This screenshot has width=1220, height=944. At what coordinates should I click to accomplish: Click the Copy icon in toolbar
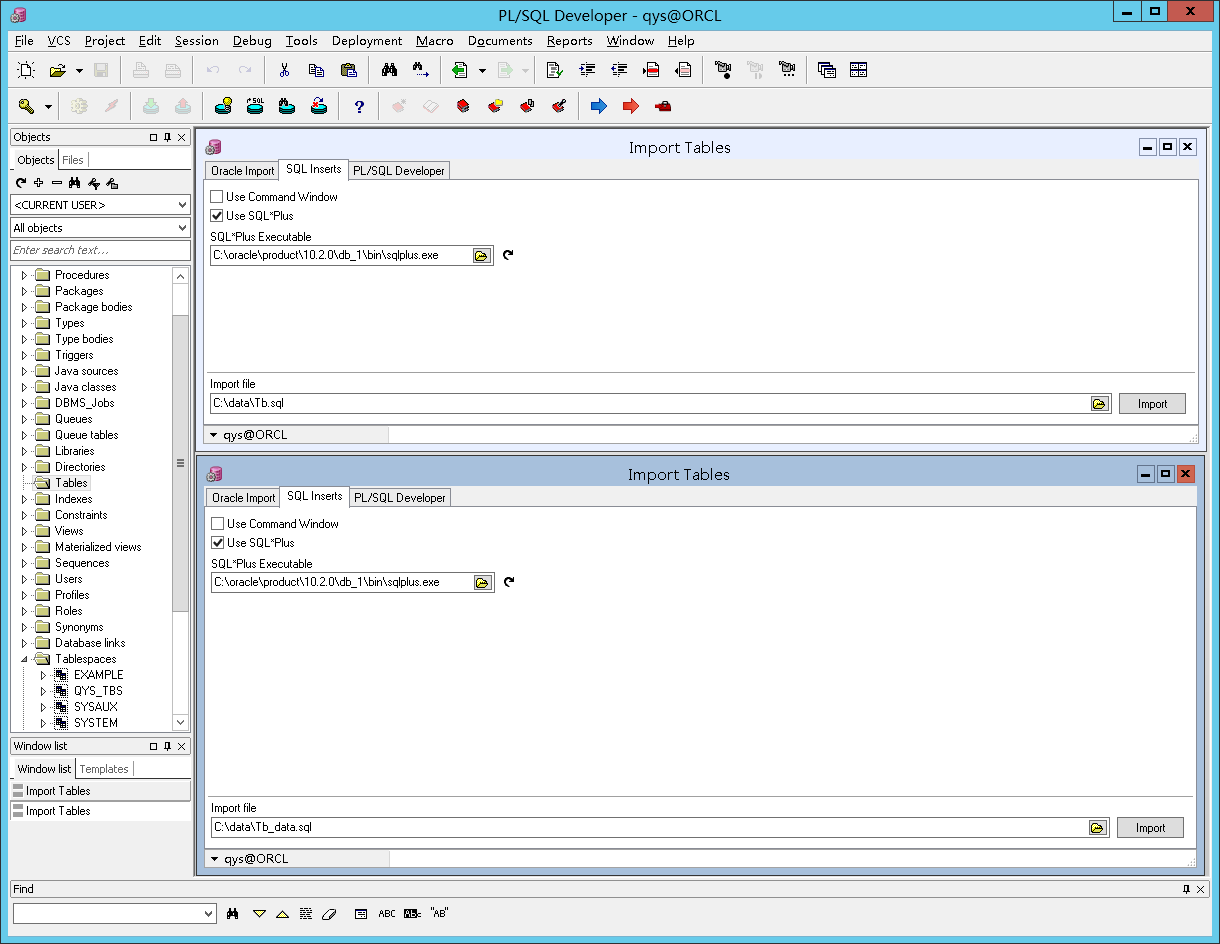point(316,70)
